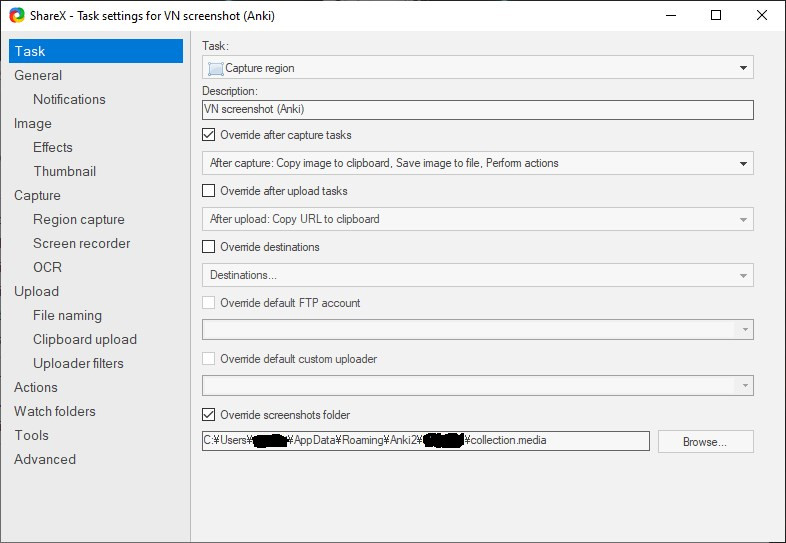Open the Watch folders page

click(55, 412)
